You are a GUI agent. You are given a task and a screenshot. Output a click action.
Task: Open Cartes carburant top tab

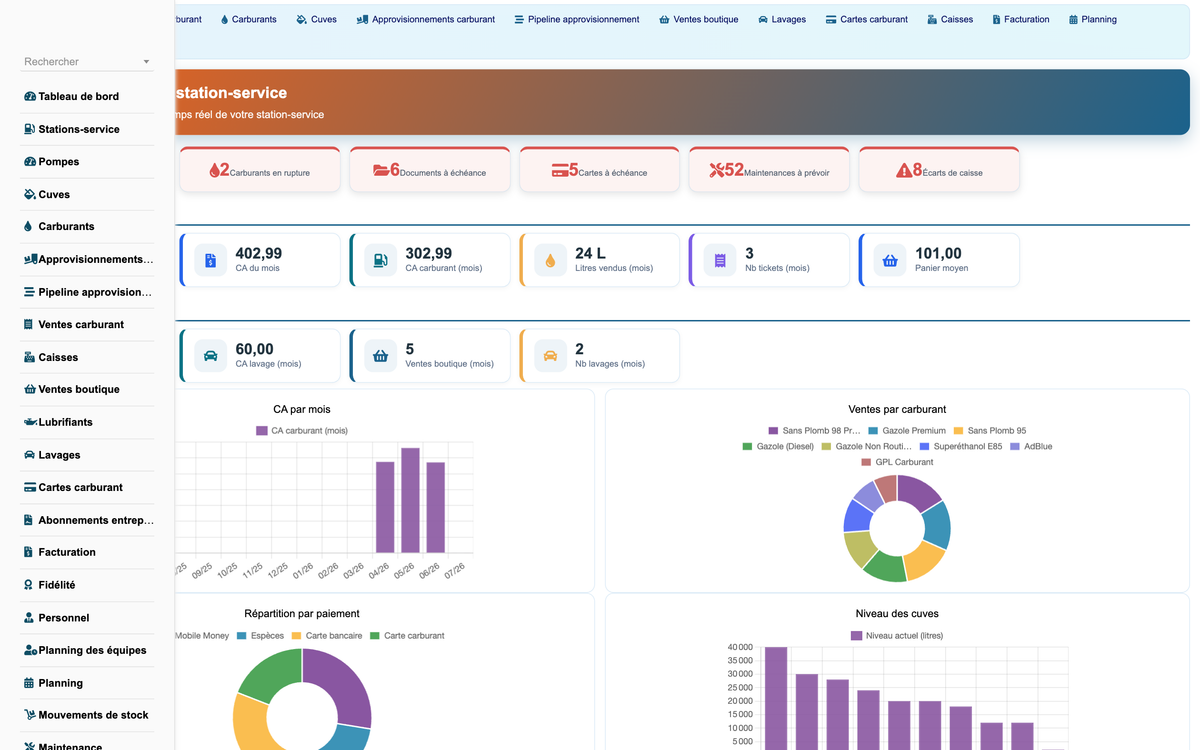tap(867, 19)
